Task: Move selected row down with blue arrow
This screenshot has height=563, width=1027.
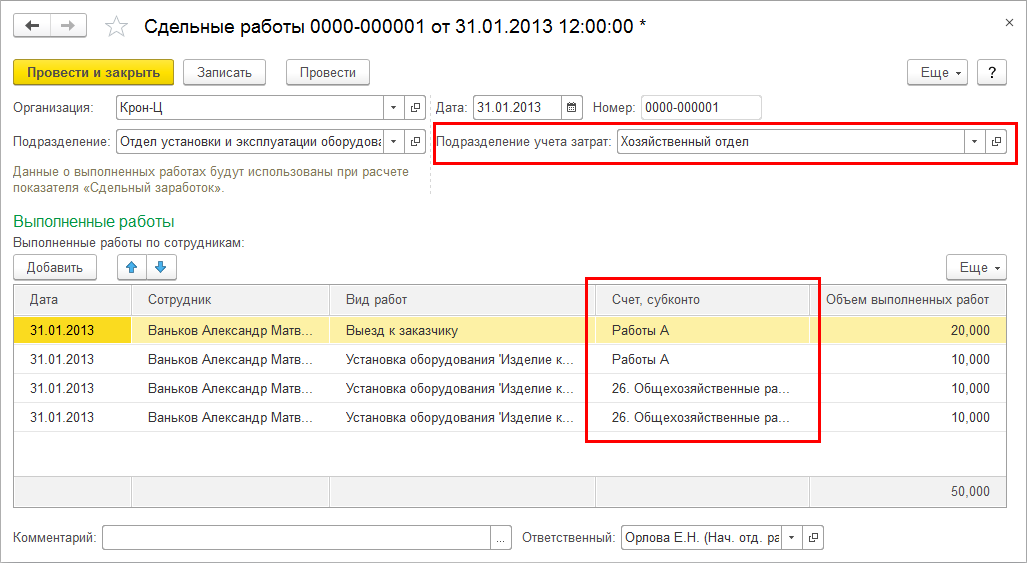Action: (x=161, y=267)
